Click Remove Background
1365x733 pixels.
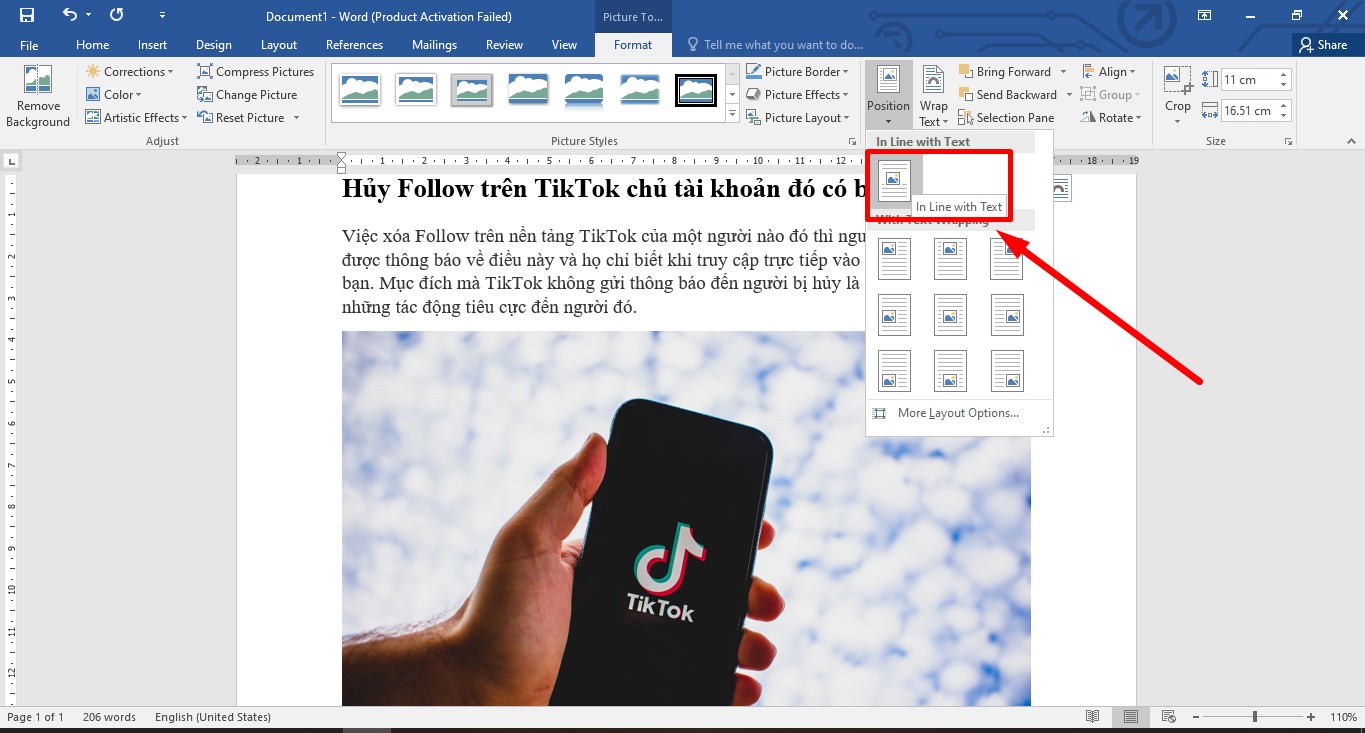coord(38,96)
